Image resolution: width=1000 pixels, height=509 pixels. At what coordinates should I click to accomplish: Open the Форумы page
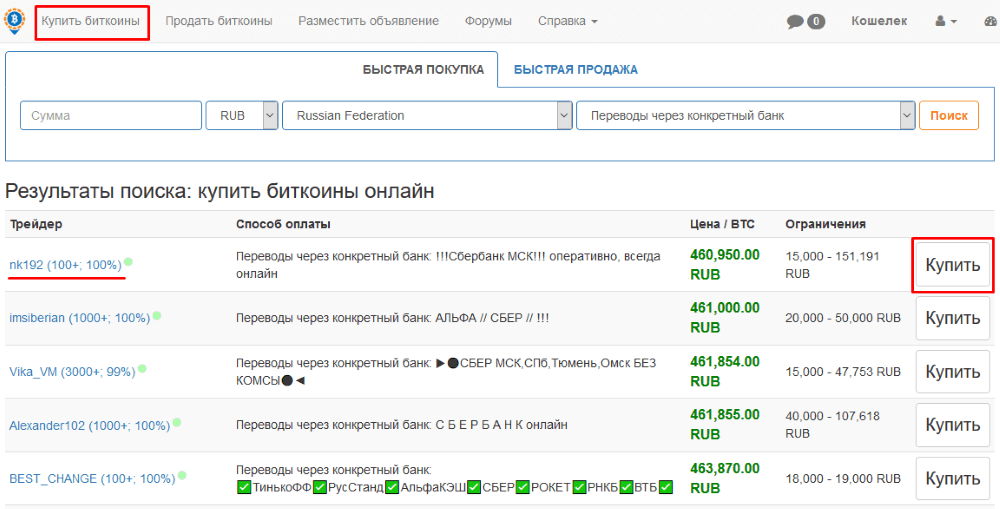tap(489, 21)
